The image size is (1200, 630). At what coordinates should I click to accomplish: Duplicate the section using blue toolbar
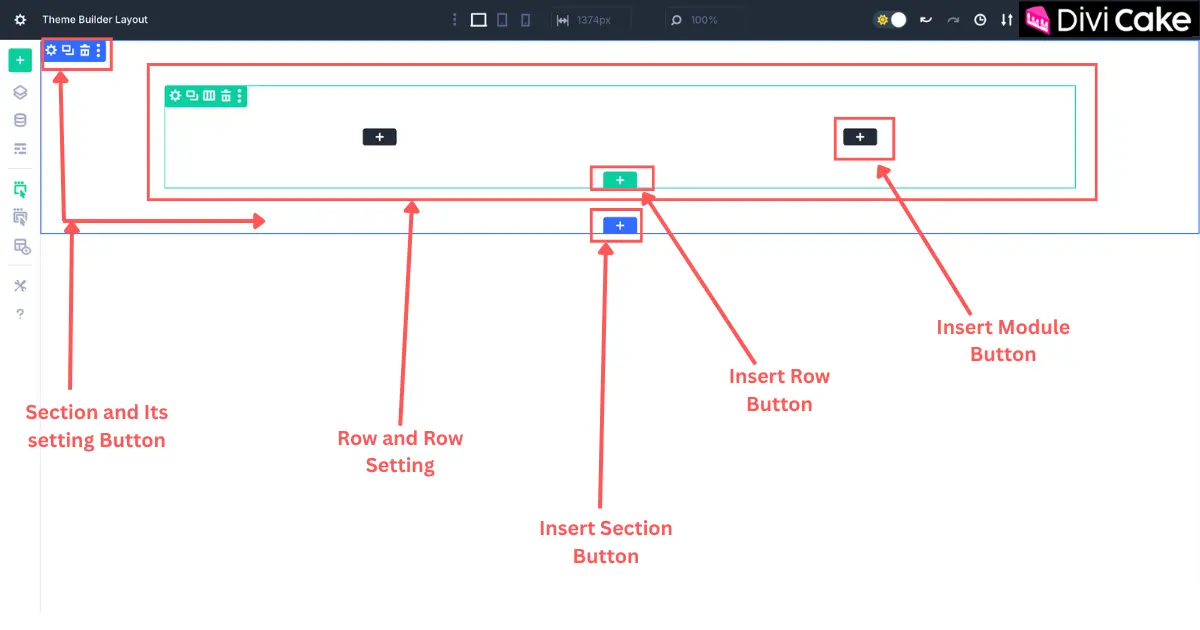[68, 50]
